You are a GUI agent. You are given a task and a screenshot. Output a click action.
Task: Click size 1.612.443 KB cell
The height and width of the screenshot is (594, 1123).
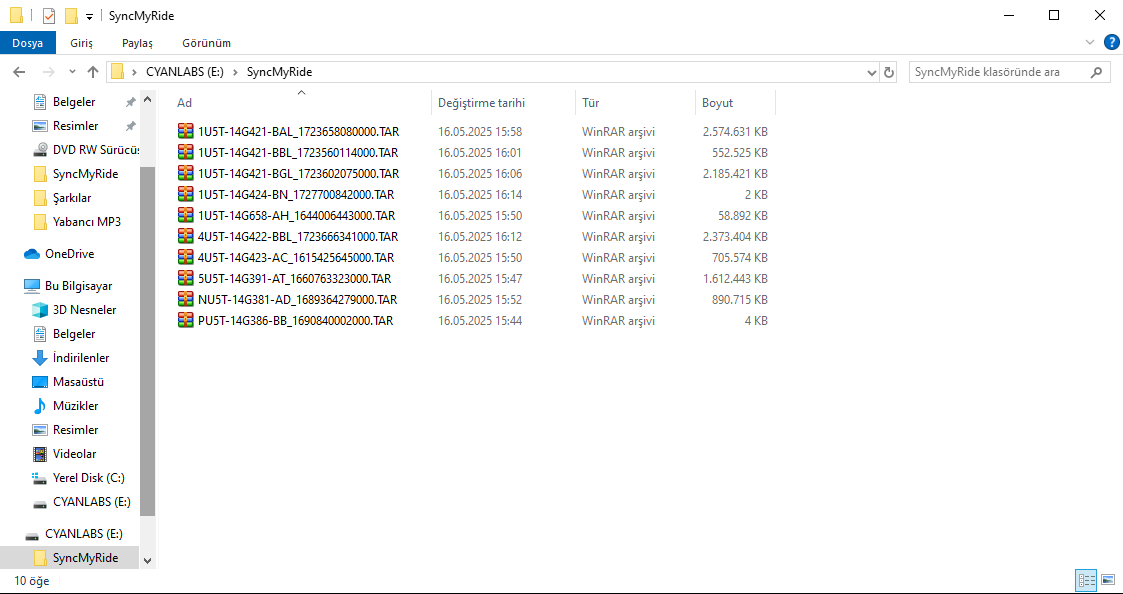pos(735,278)
